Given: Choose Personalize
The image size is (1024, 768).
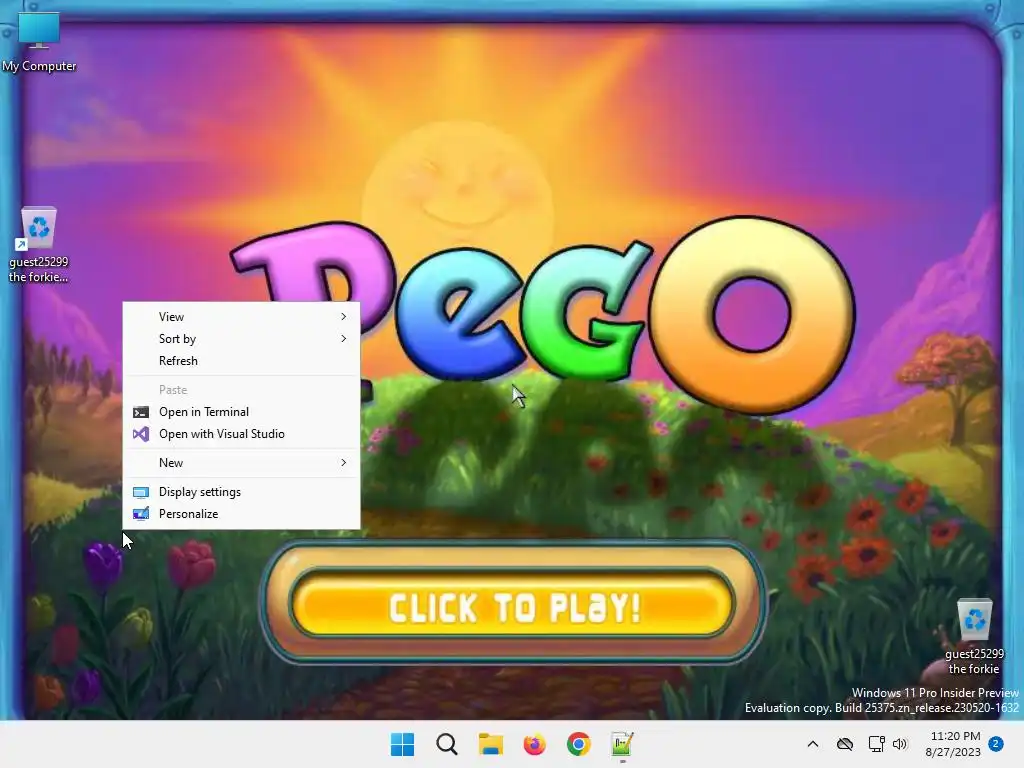Looking at the screenshot, I should click(x=242, y=514).
